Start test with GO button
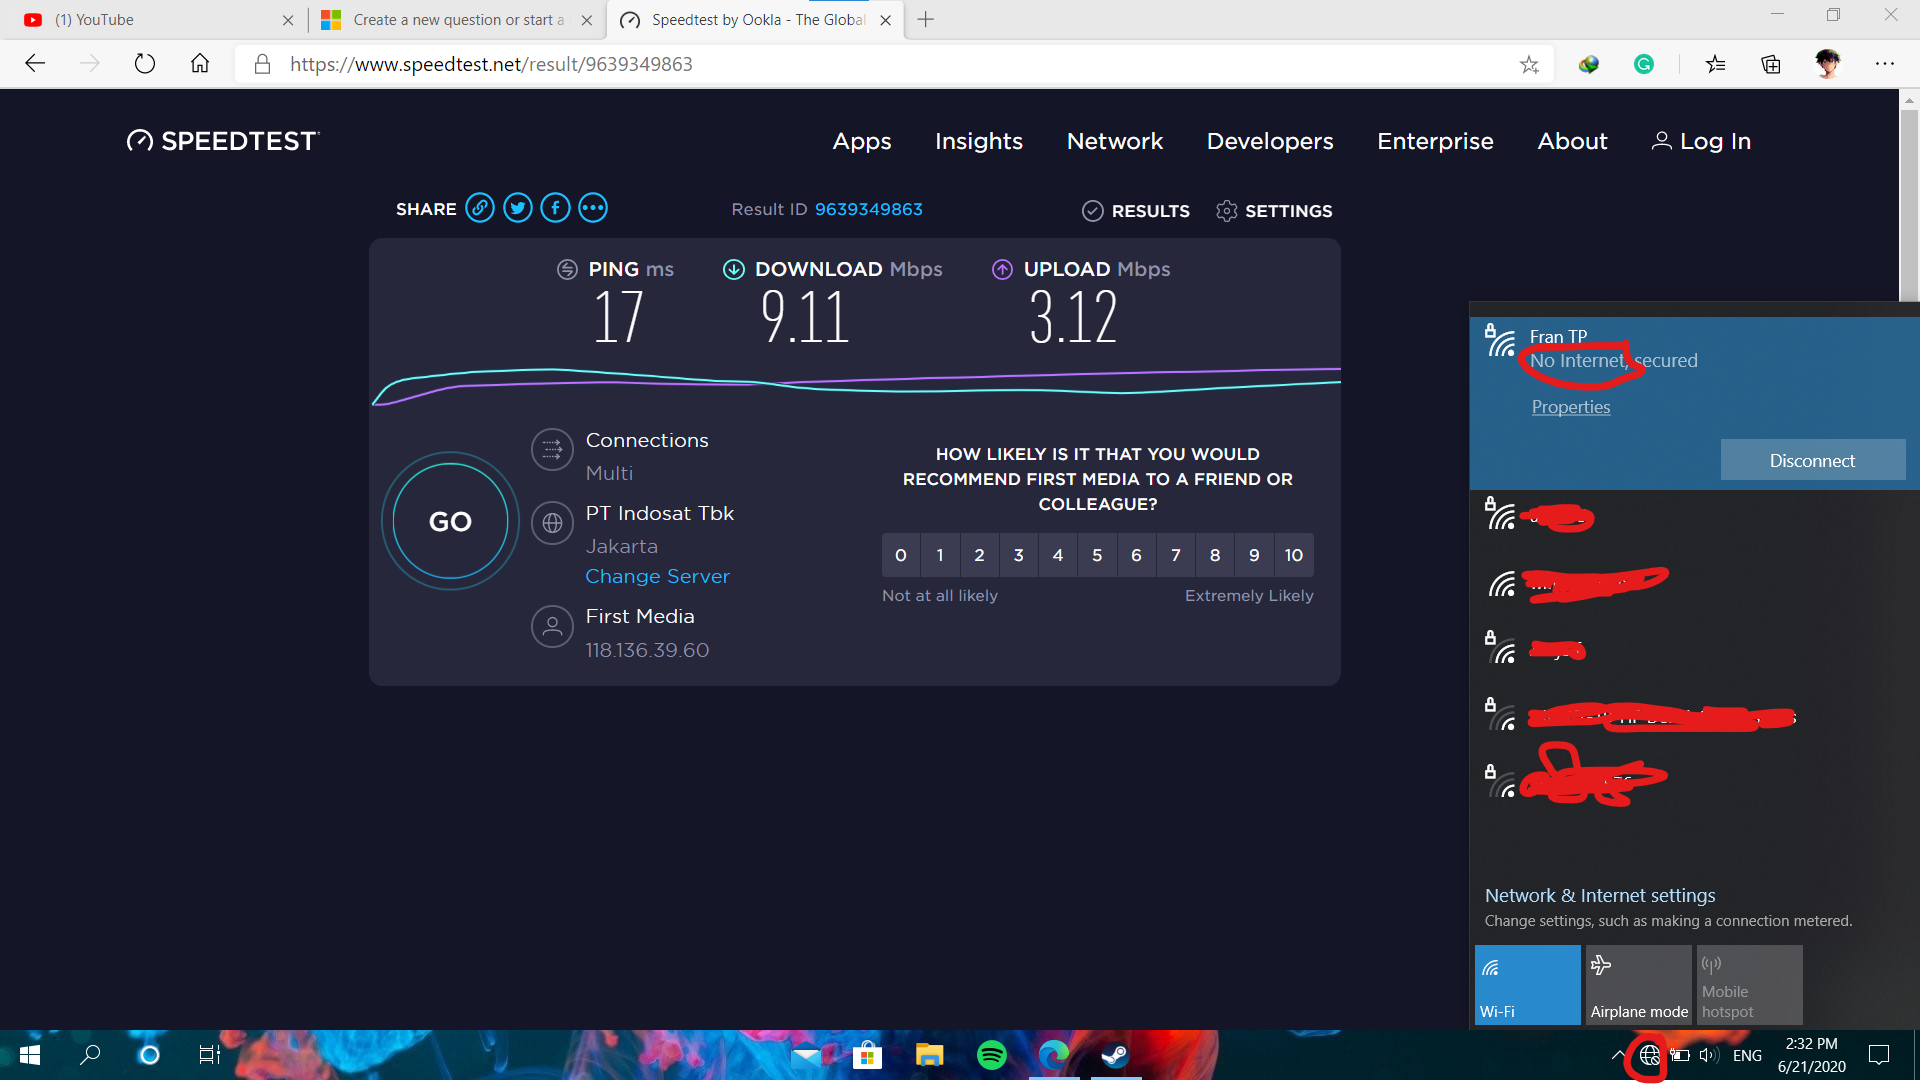 (x=450, y=521)
